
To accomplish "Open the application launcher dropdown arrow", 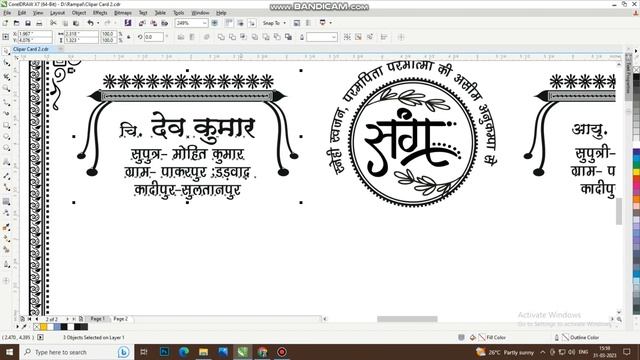I will (x=331, y=23).
